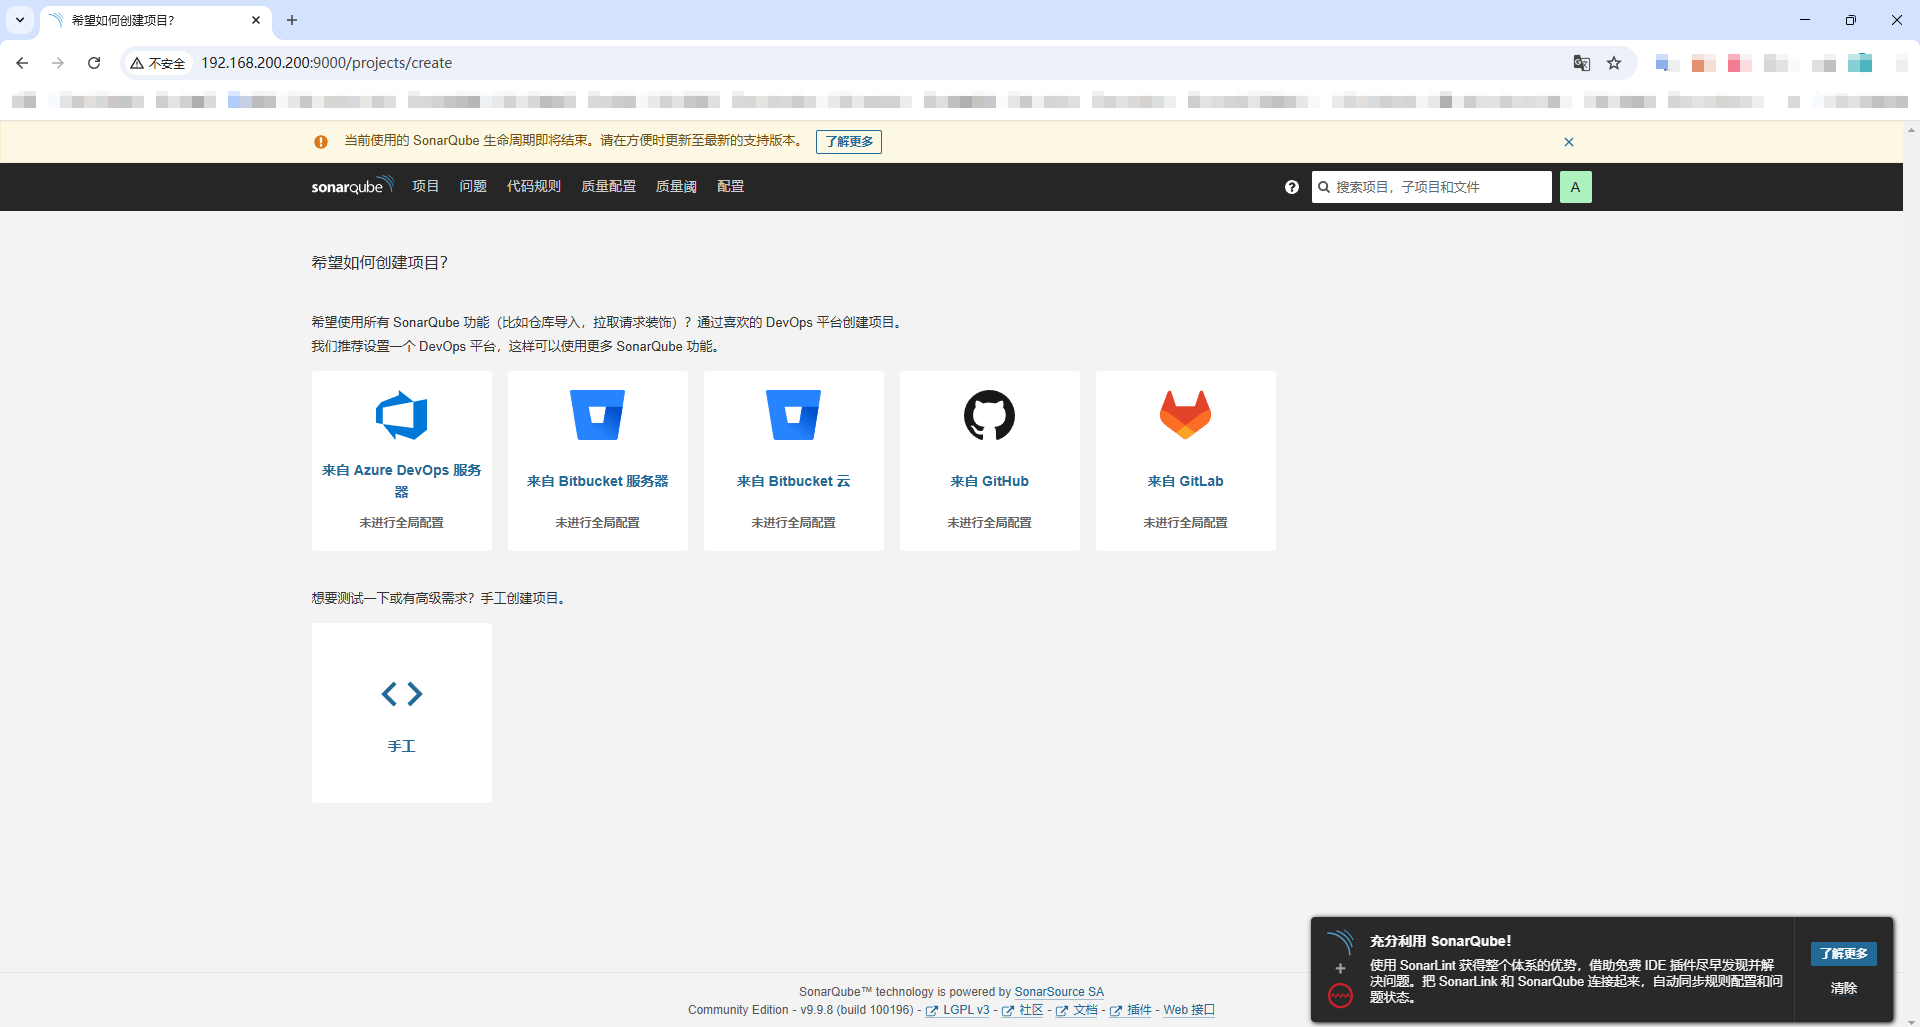Open the help question mark icon

[1292, 187]
